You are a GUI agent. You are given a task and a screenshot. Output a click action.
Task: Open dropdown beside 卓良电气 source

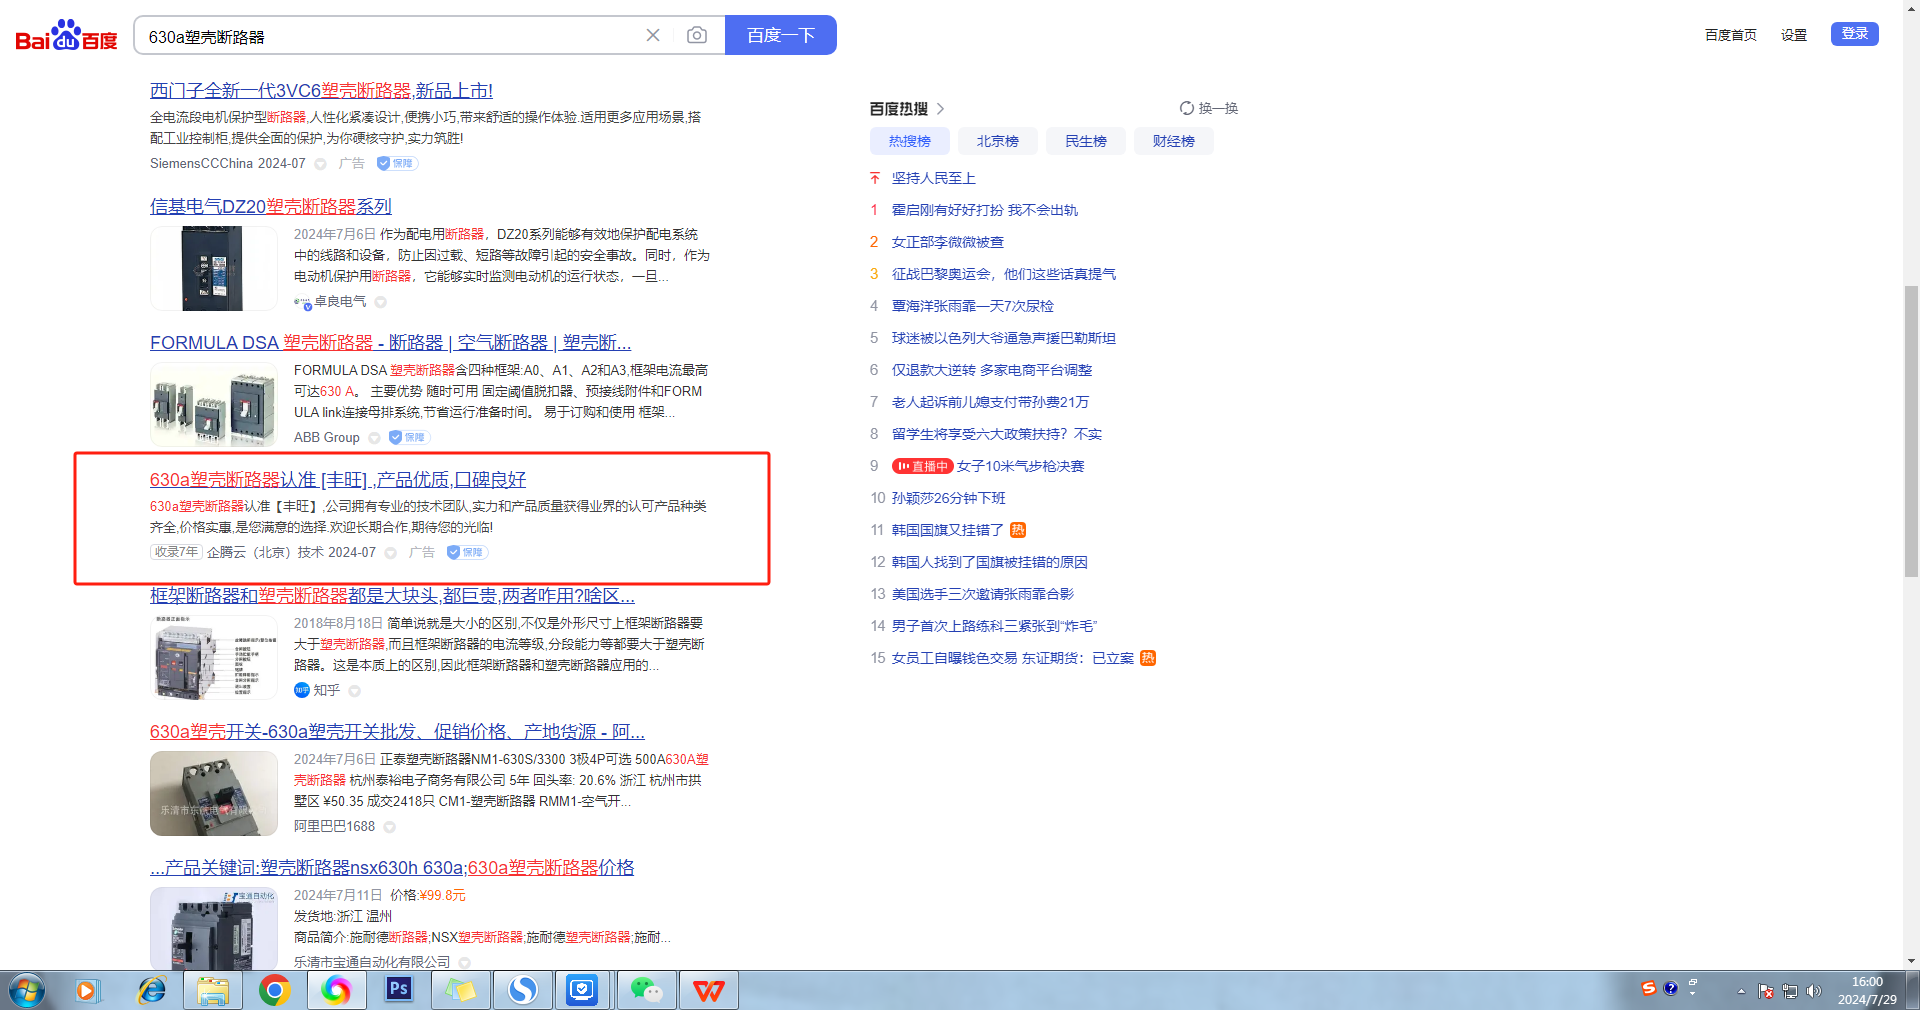(x=381, y=302)
